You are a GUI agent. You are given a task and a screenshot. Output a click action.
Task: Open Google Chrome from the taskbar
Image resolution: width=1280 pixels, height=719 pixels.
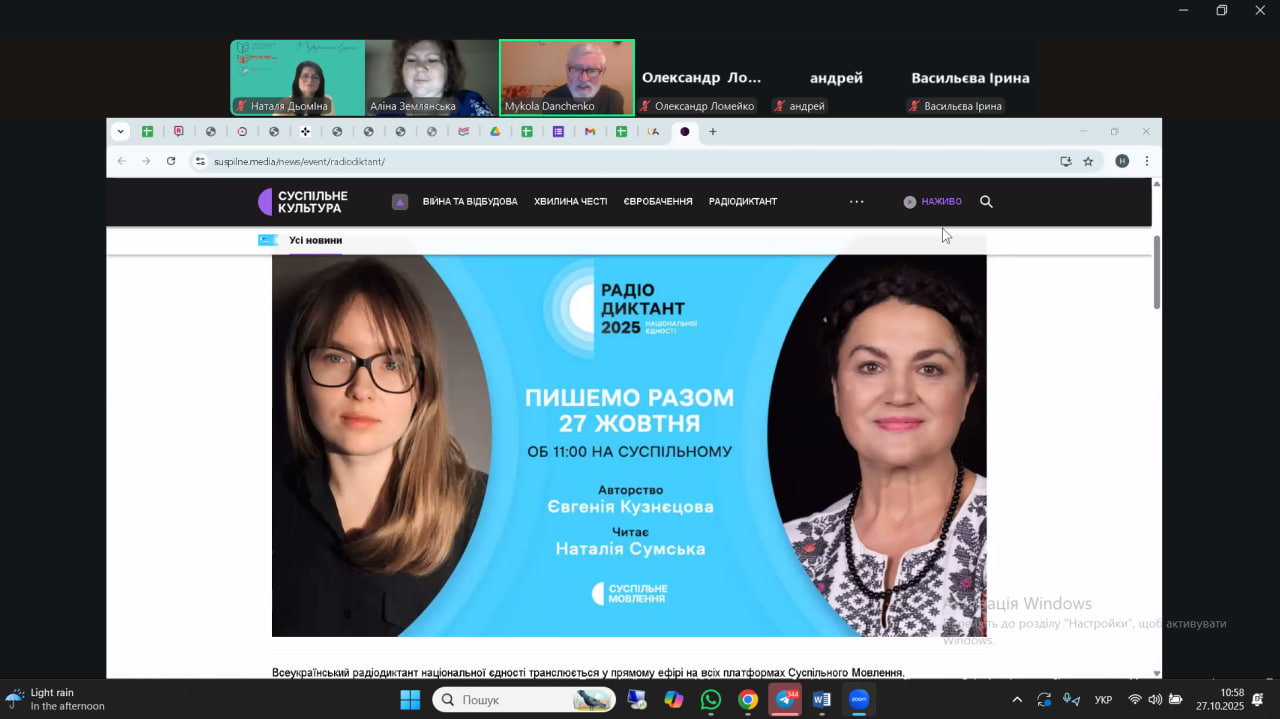748,700
